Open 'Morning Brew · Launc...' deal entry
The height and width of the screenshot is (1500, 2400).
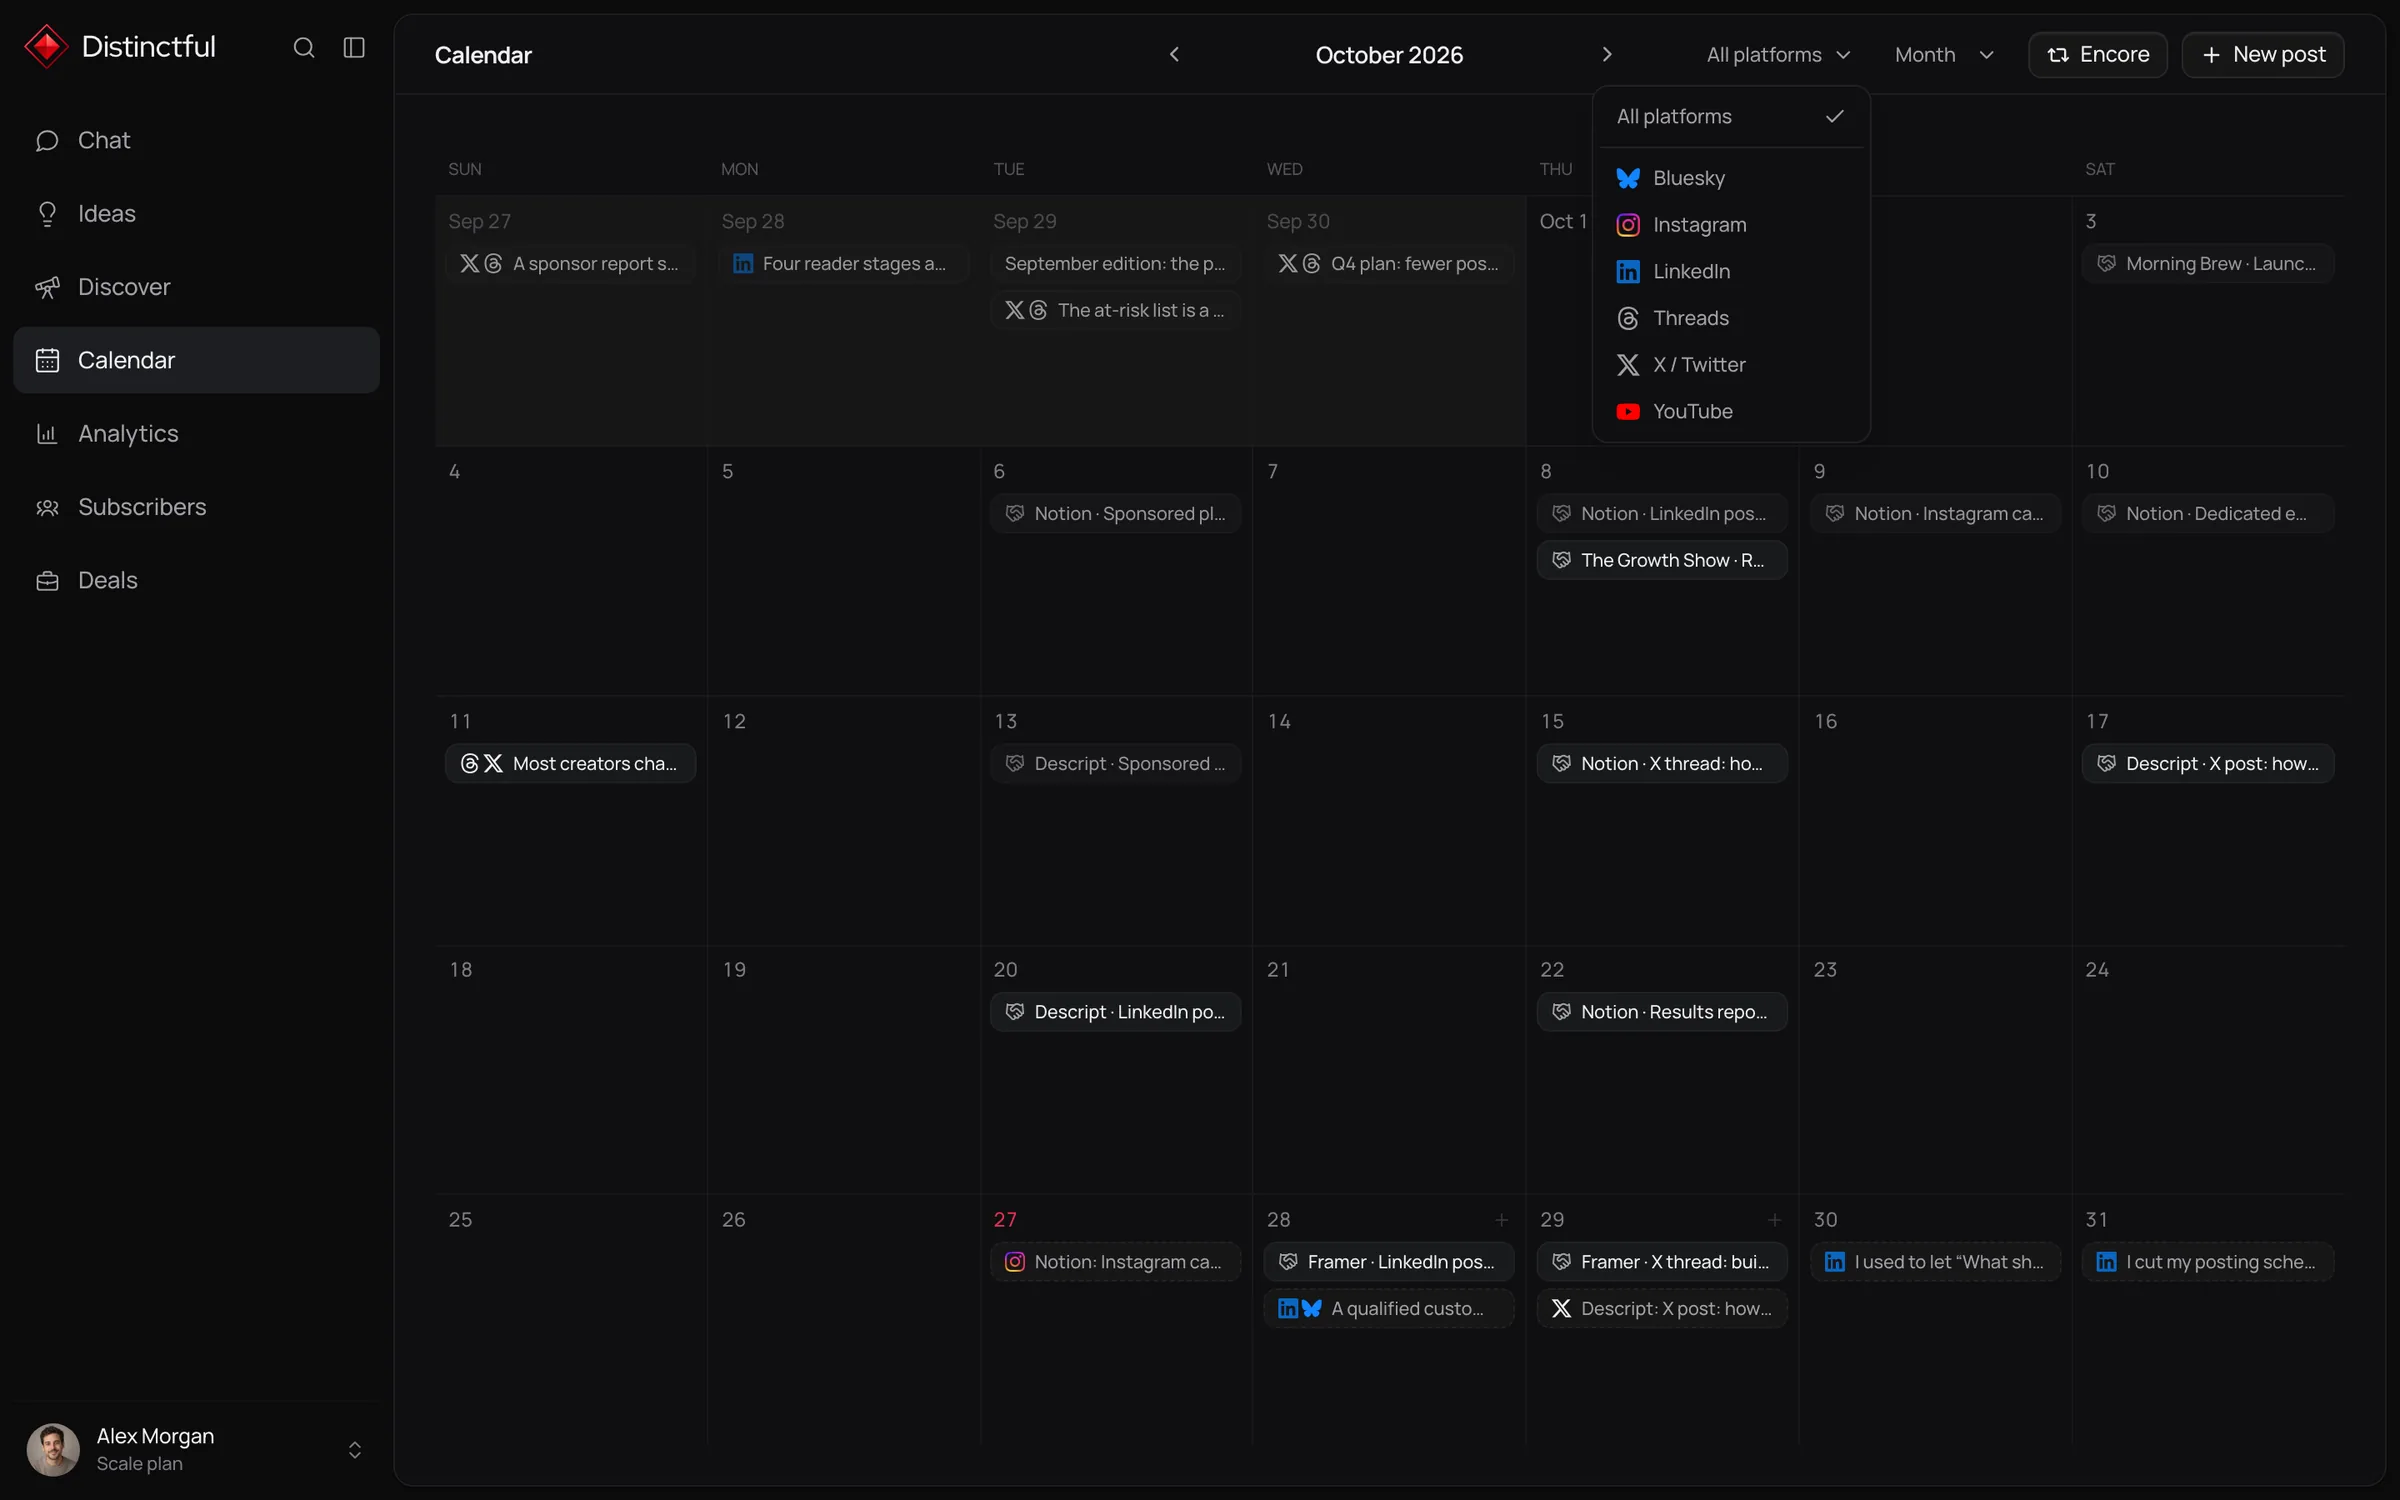point(2208,264)
